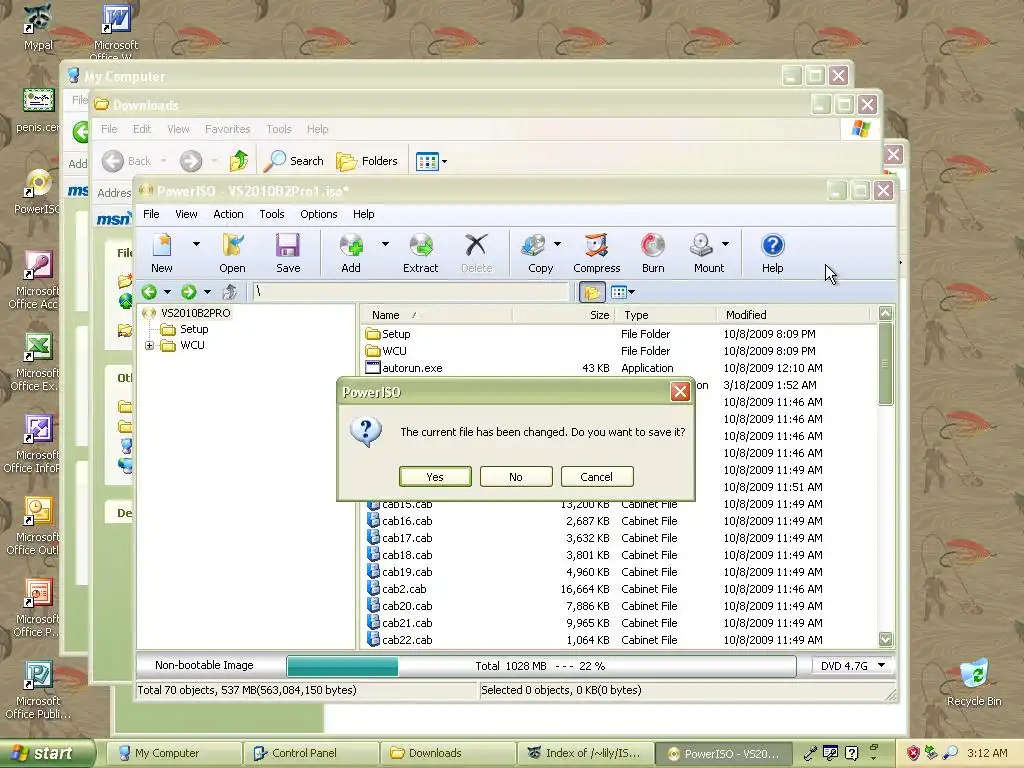
Task: Select VS2010B2PRO root in tree
Action: pos(195,313)
